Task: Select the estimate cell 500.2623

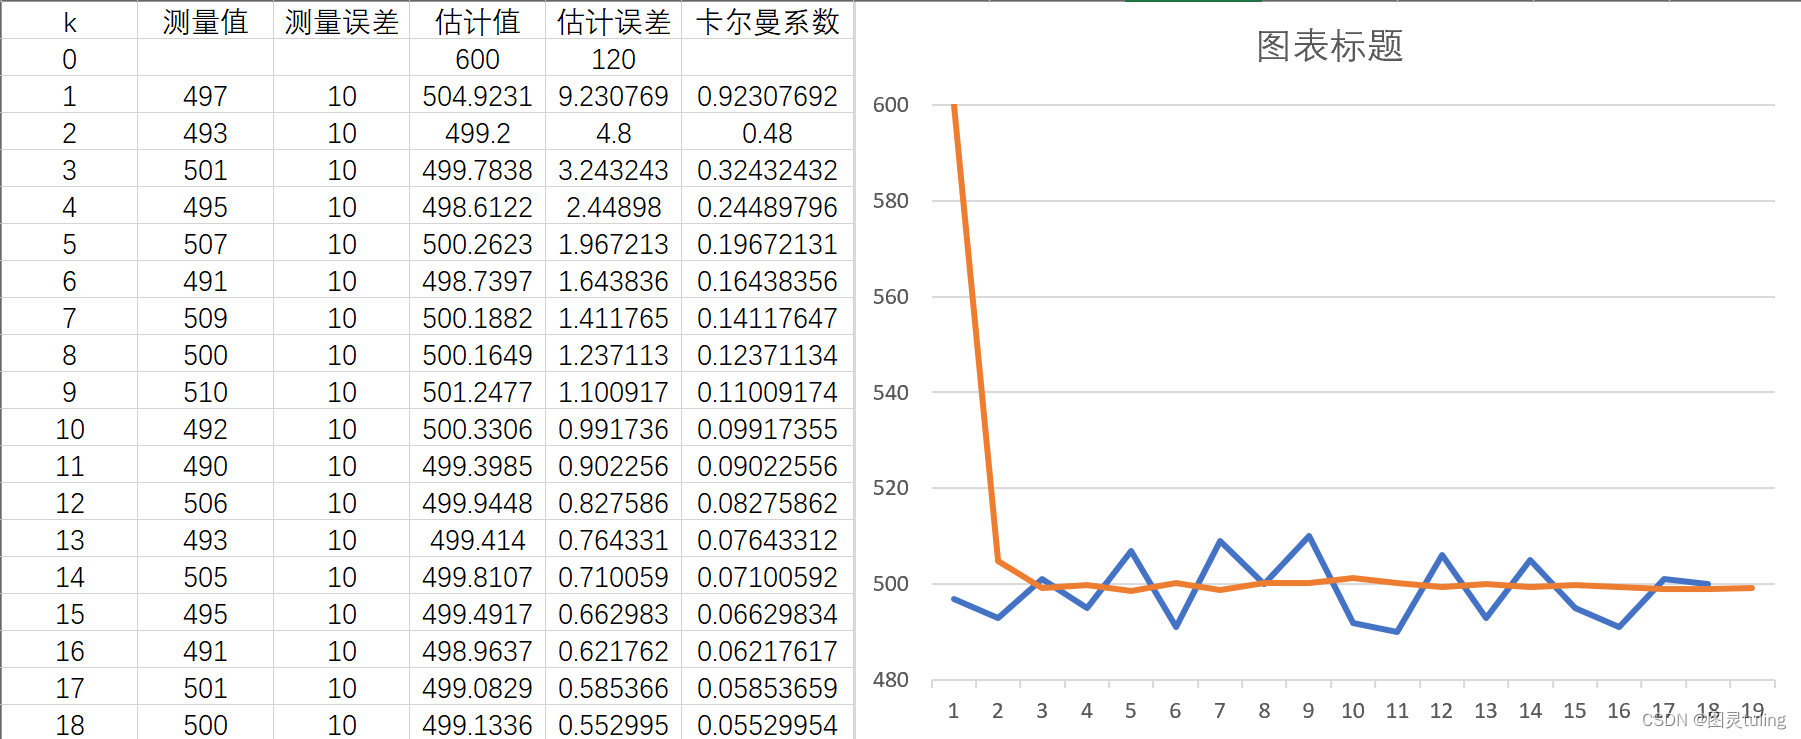Action: pyautogui.click(x=477, y=244)
